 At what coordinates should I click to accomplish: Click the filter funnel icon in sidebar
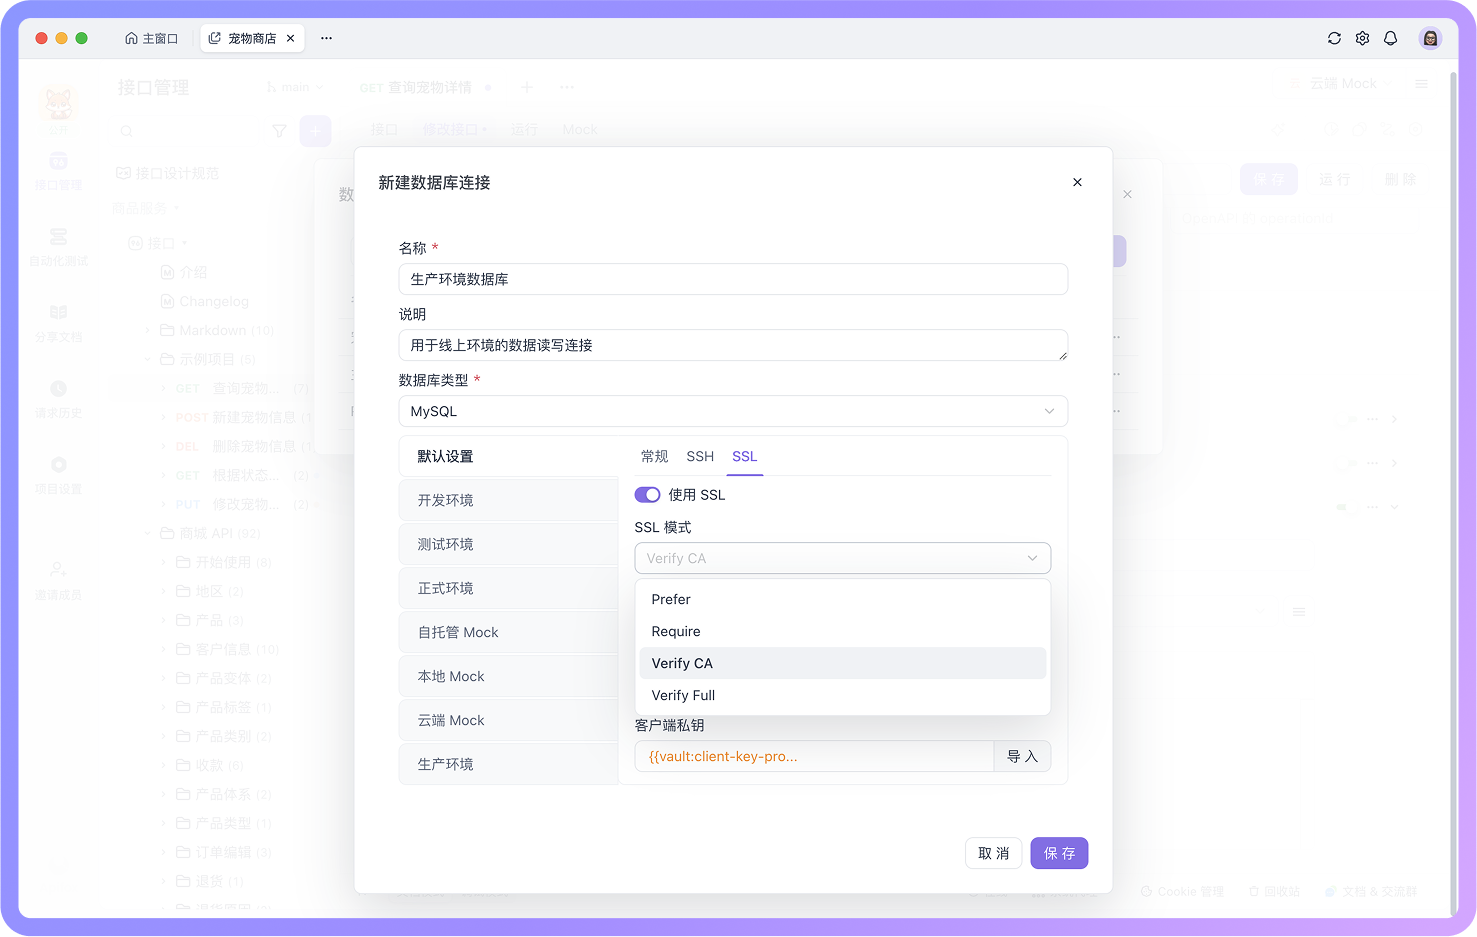279,131
